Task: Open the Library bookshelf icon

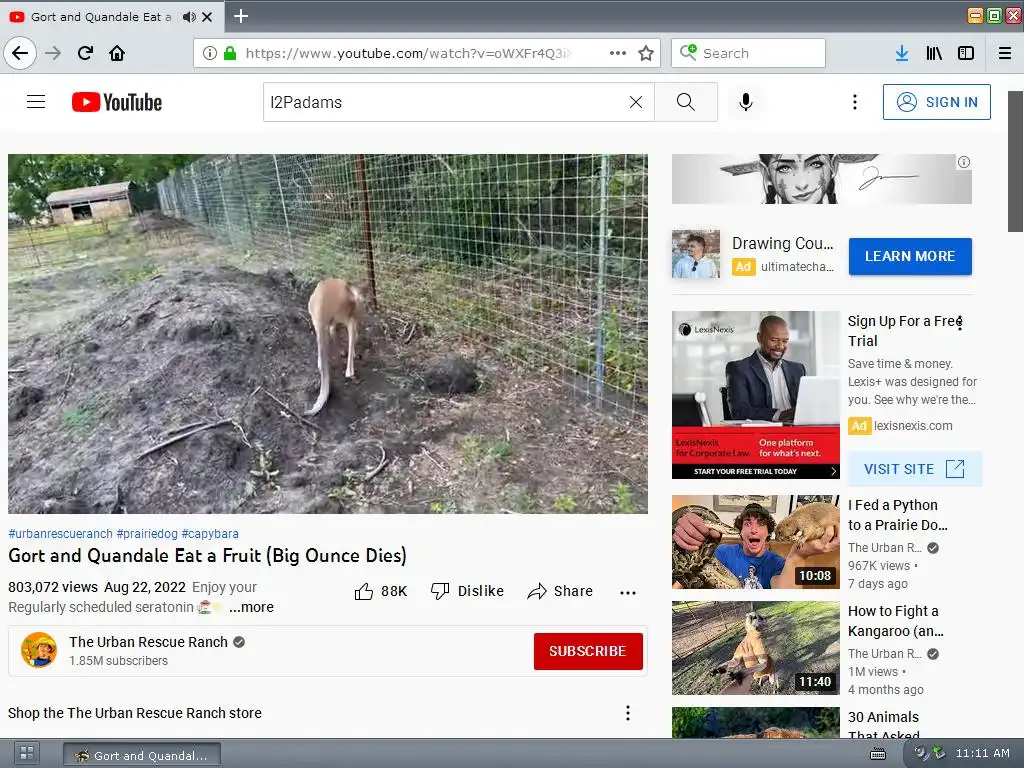Action: pos(935,53)
